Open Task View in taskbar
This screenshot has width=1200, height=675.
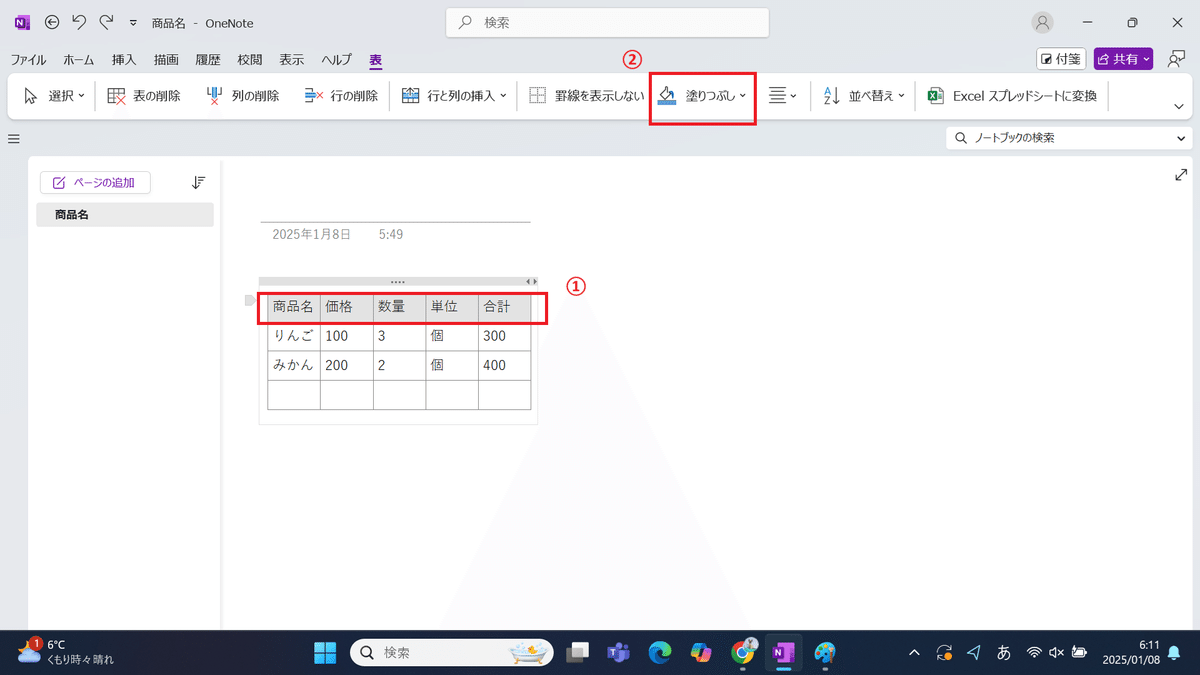(577, 652)
